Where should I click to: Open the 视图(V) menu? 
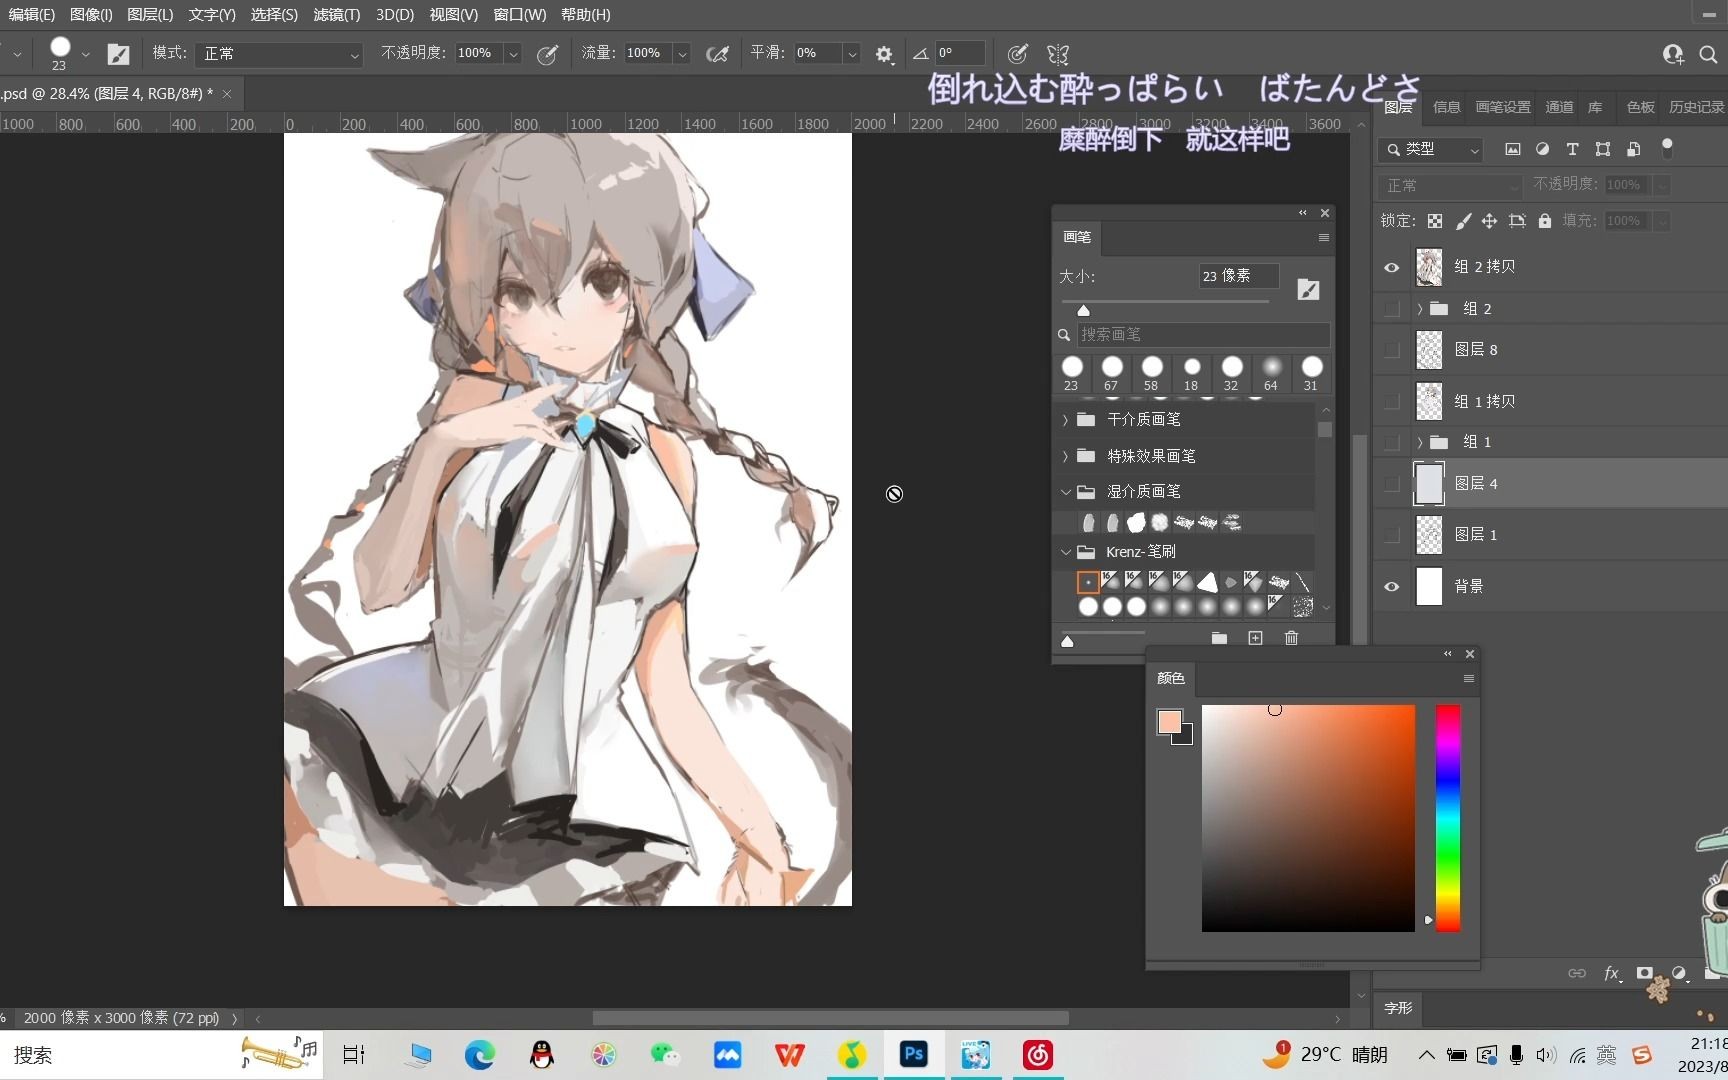click(454, 15)
